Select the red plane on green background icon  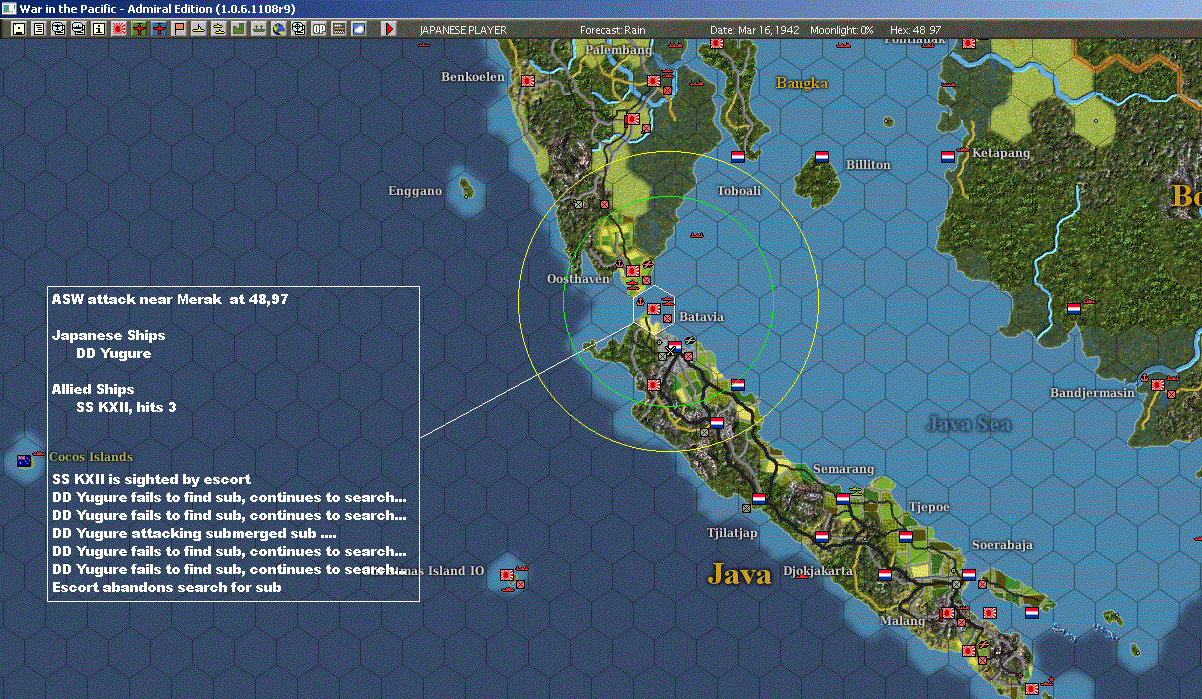click(139, 29)
